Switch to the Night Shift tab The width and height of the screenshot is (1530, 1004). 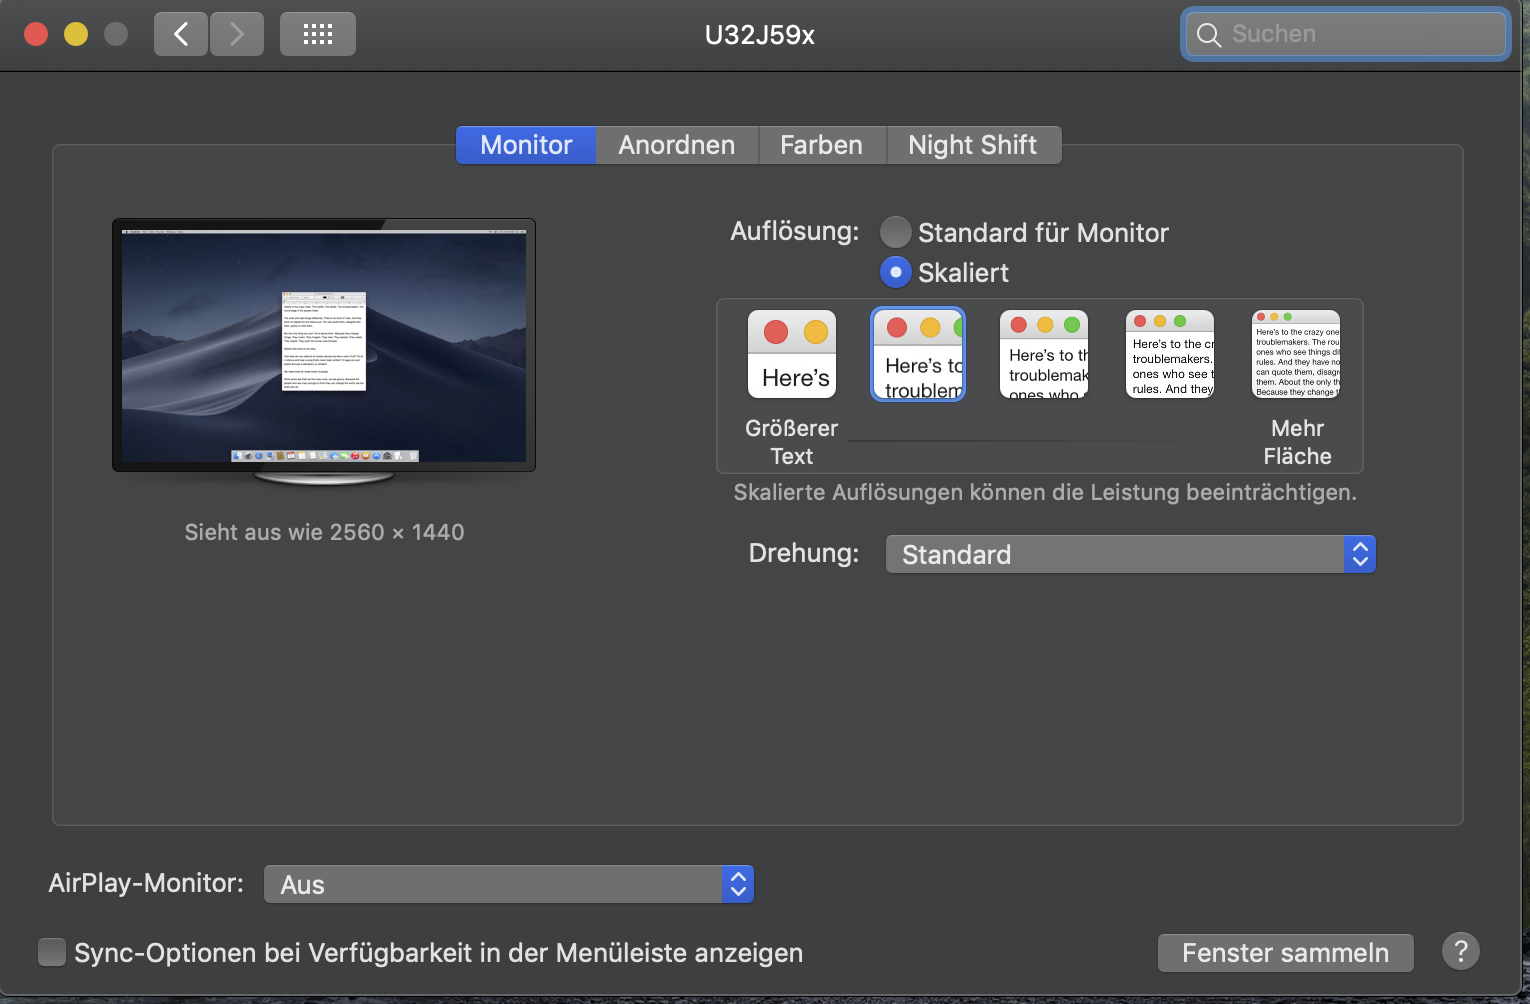[972, 145]
